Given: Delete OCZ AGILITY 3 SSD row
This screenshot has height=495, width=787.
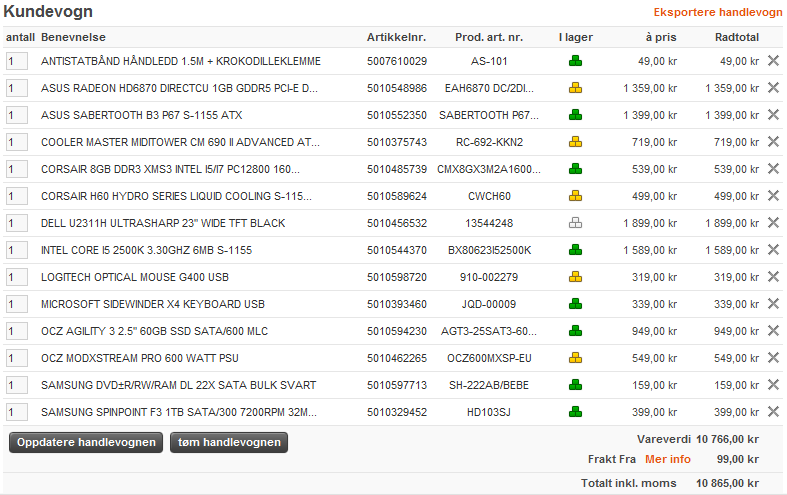Looking at the screenshot, I should pyautogui.click(x=773, y=331).
